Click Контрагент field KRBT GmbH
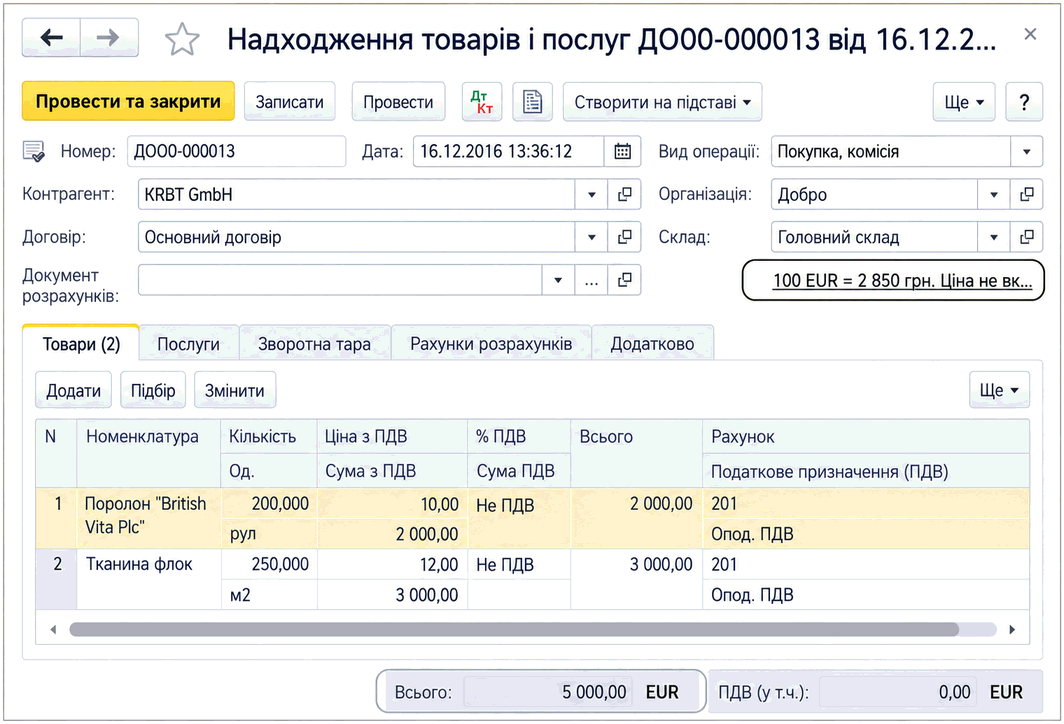Image resolution: width=1064 pixels, height=724 pixels. click(356, 195)
